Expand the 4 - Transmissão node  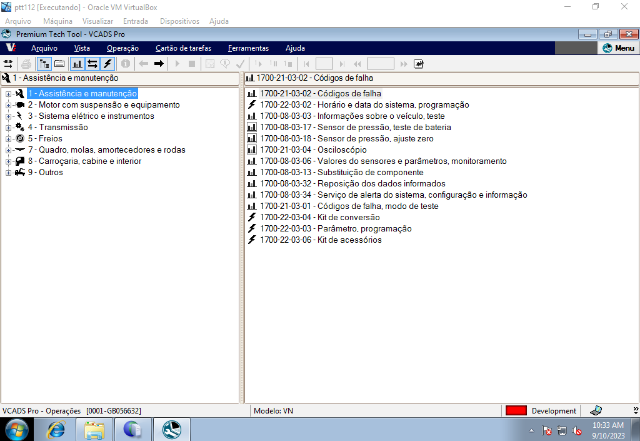8,127
